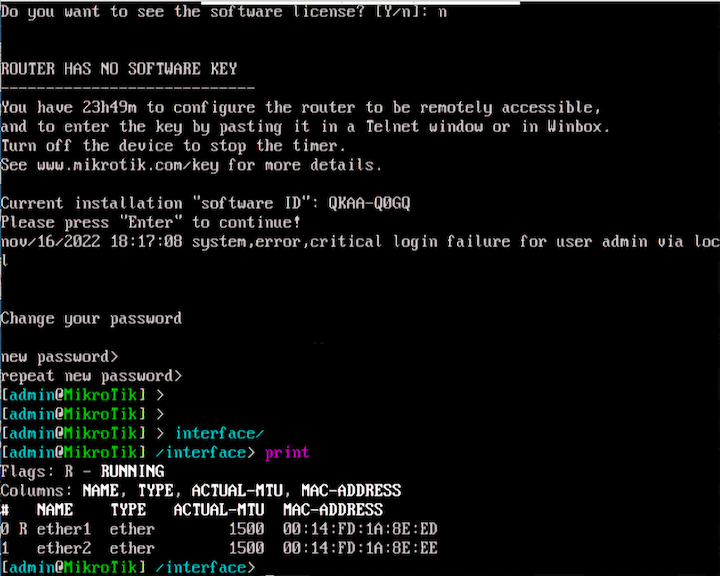Click the Flags: R - RUNNING line
Image resolution: width=720 pixels, height=576 pixels.
click(83, 471)
